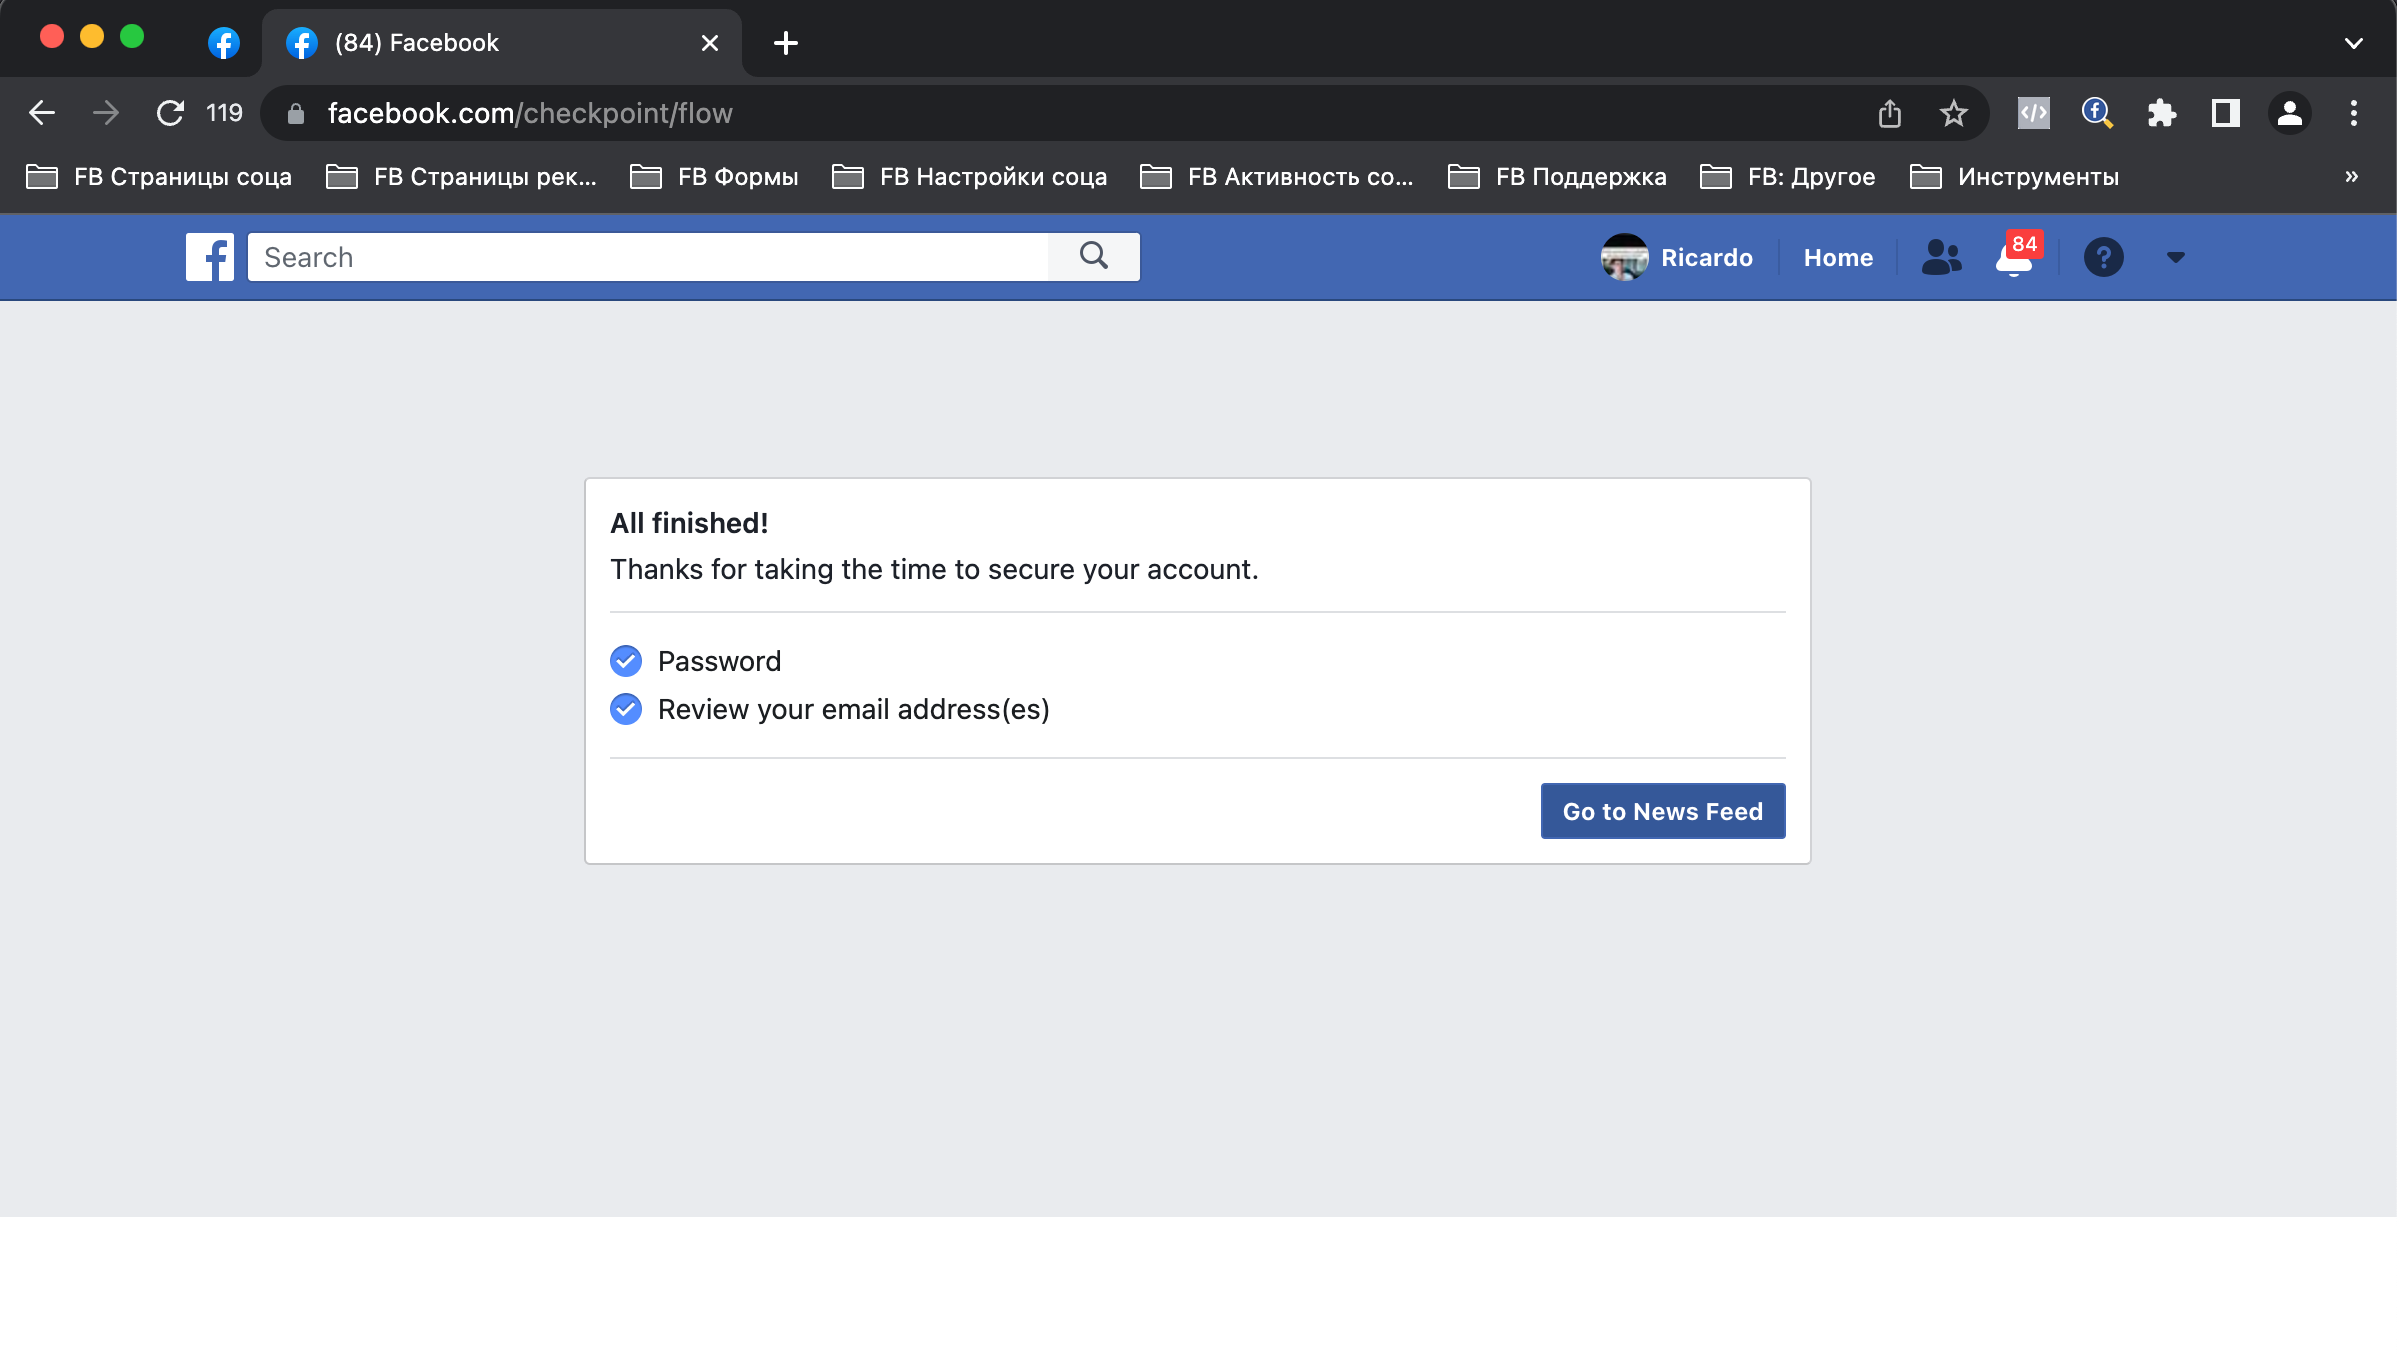Expand the tab search chevron
This screenshot has width=2397, height=1362.
[x=2353, y=43]
